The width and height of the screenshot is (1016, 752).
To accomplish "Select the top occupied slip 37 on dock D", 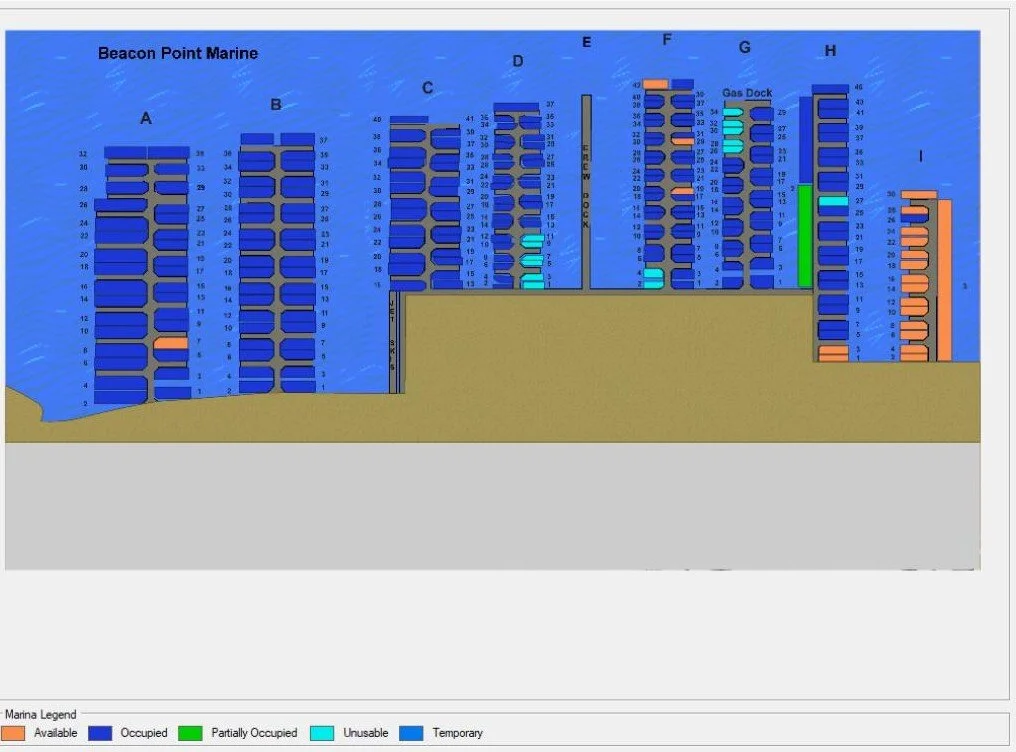I will tap(516, 107).
